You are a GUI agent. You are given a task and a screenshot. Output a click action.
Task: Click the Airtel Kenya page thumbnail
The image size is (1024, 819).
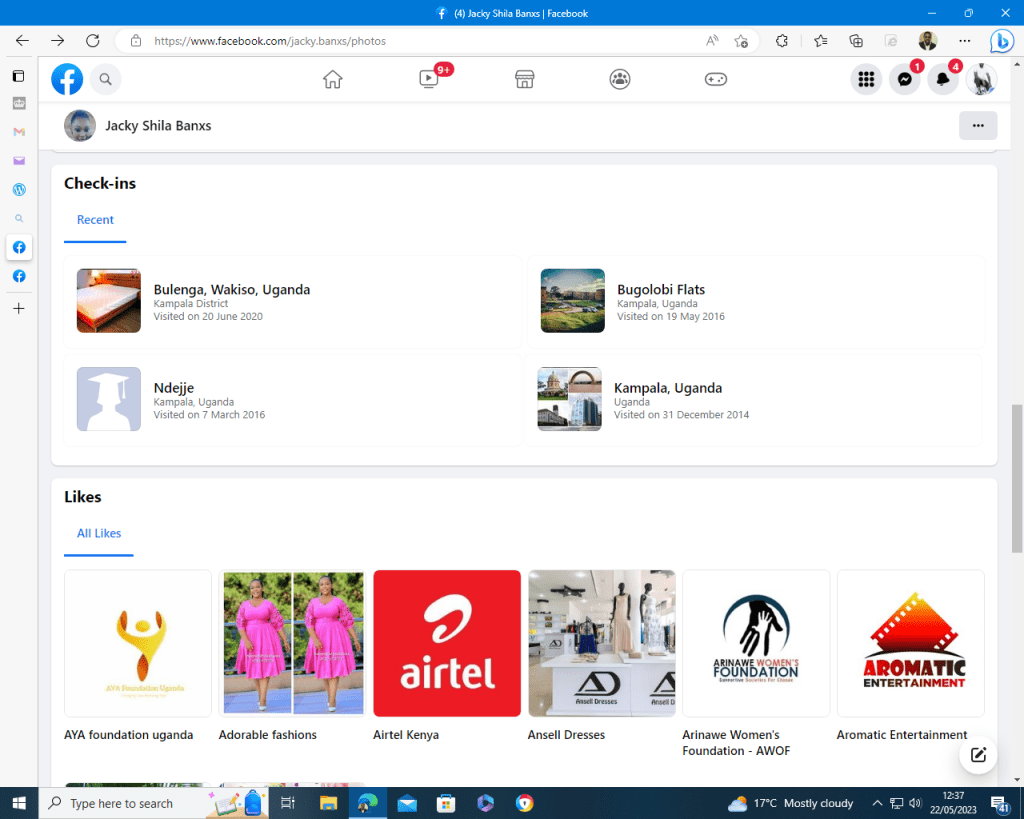[447, 643]
